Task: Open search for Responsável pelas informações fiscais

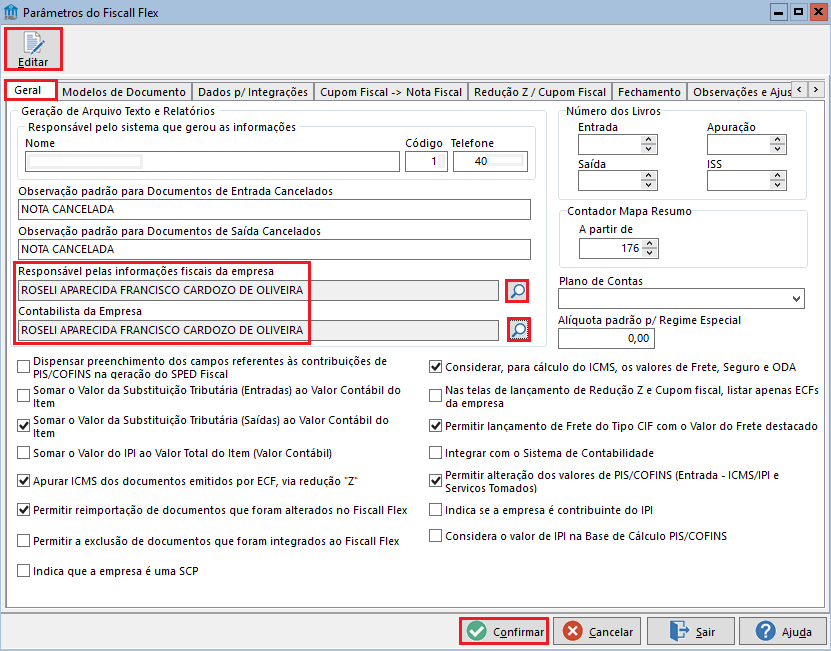Action: point(517,291)
